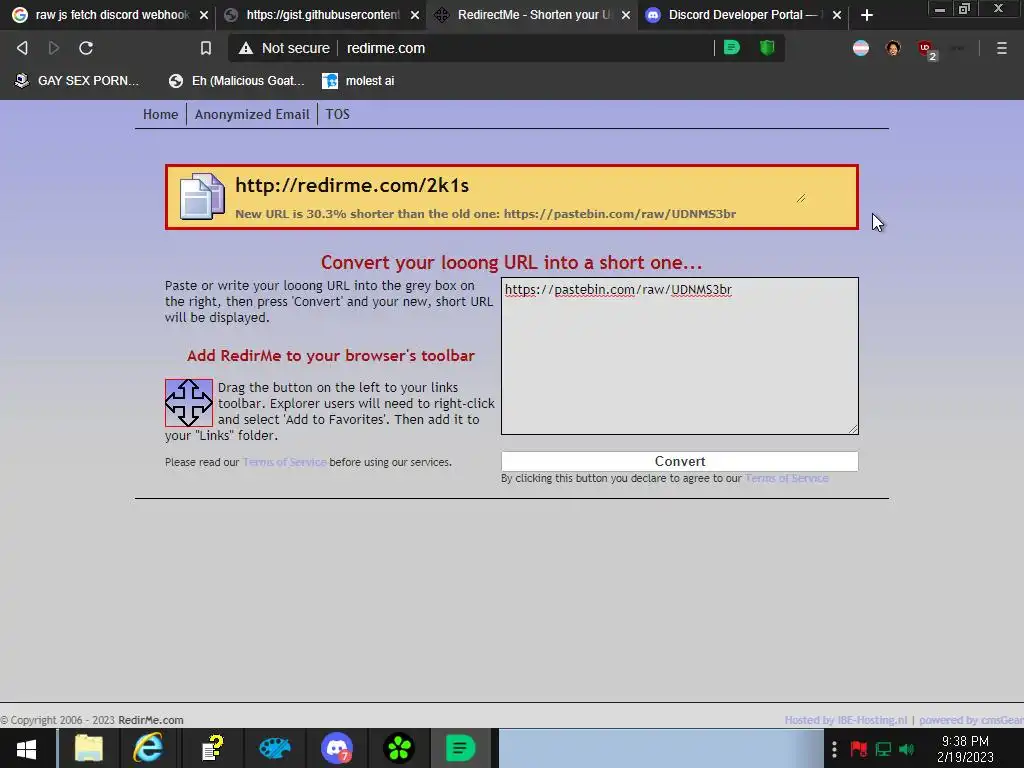Open the uBlock Origin extension icon

point(927,49)
